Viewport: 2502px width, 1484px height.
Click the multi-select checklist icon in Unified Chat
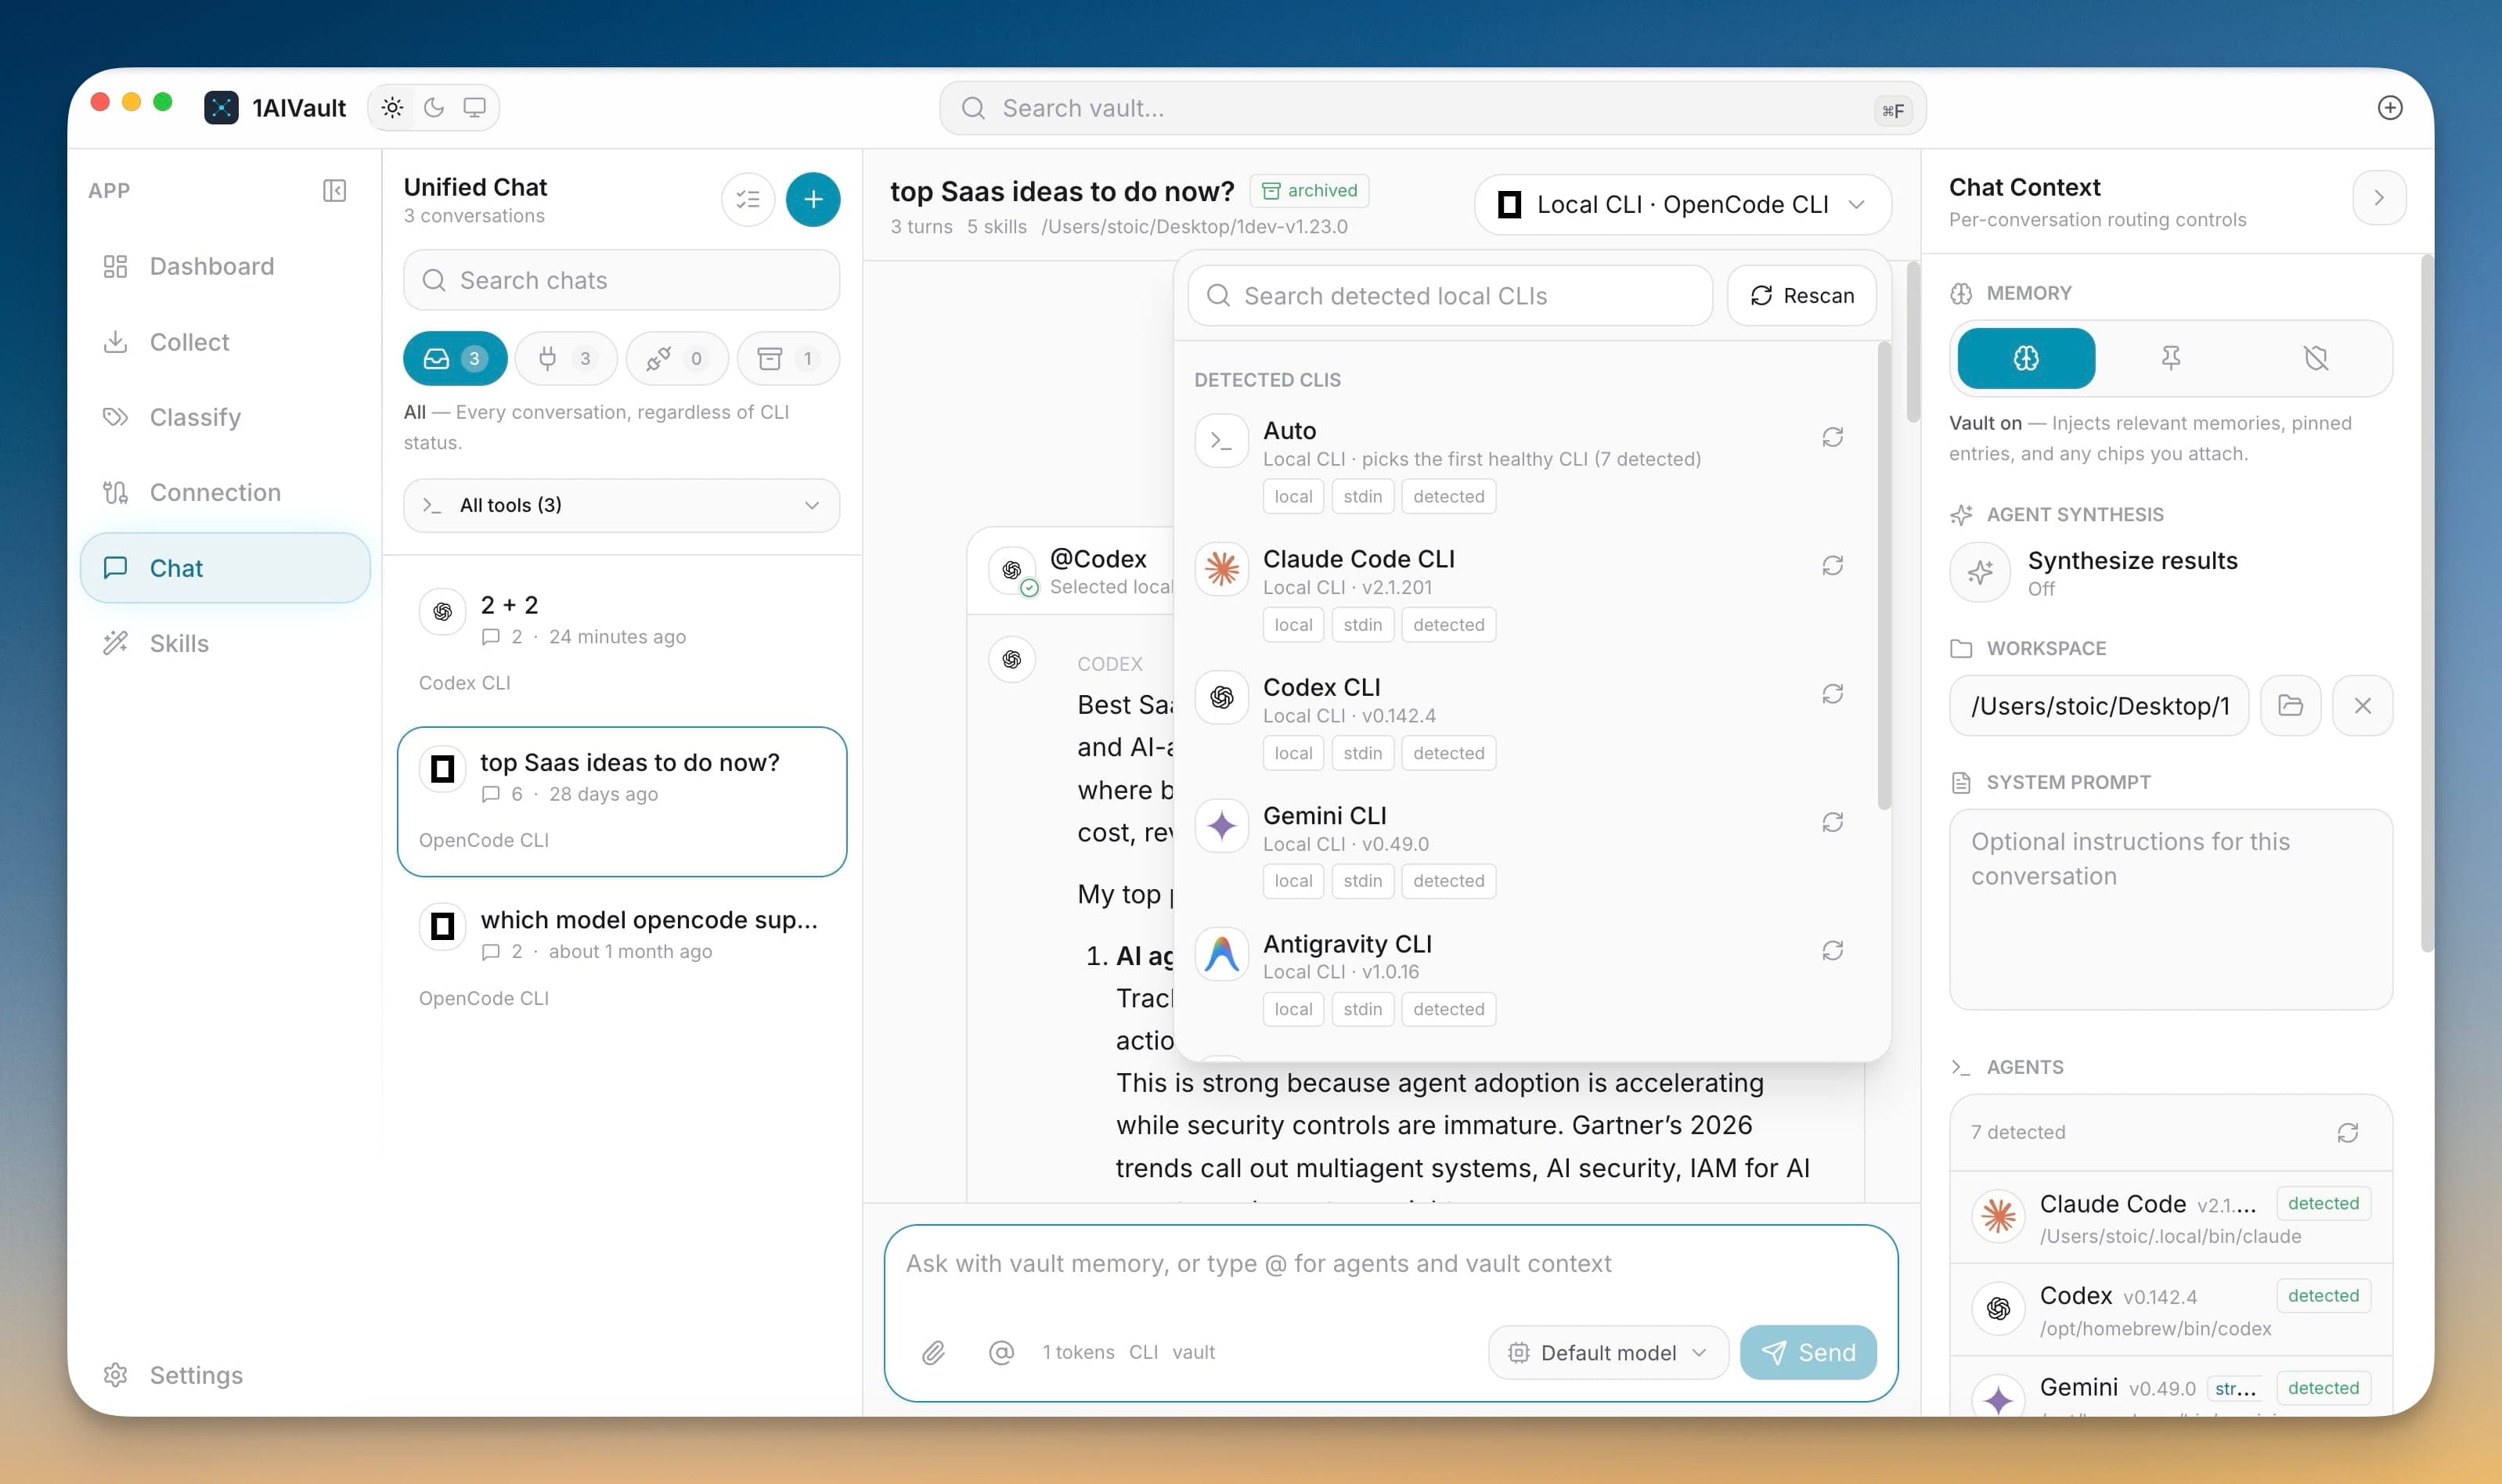pos(747,199)
